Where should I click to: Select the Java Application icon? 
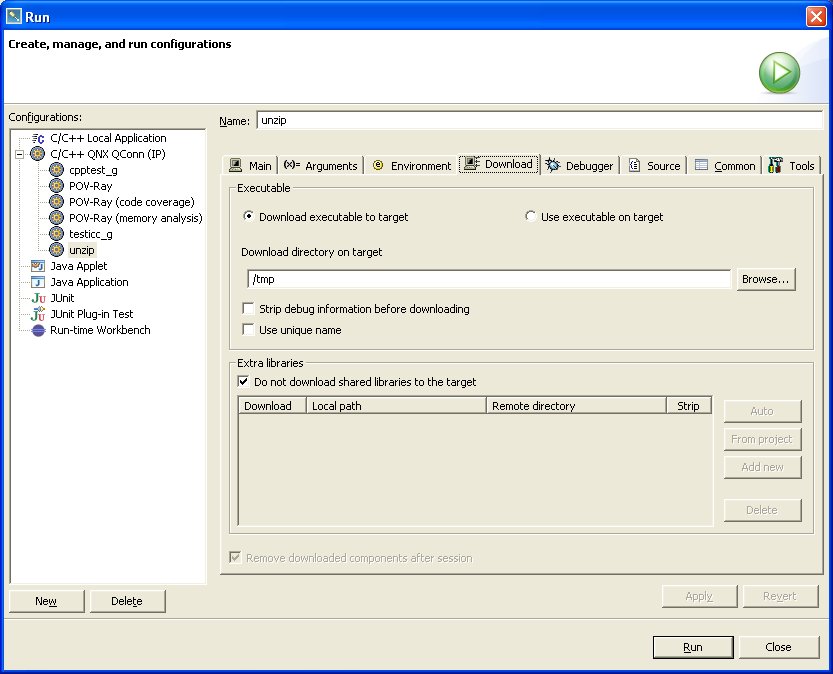[x=38, y=282]
